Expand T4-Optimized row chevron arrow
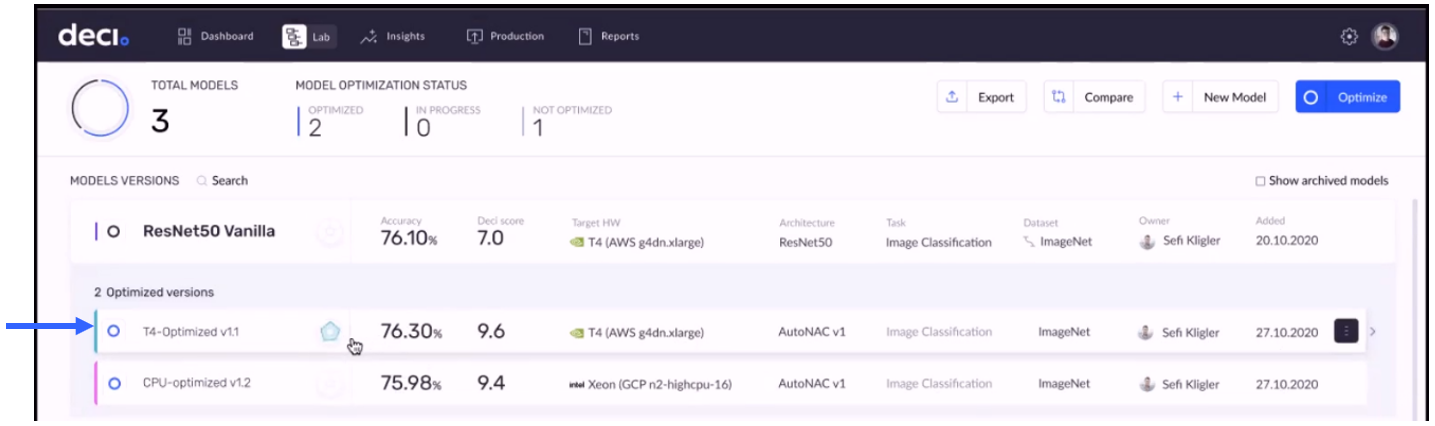This screenshot has width=1435, height=426. pos(1372,331)
